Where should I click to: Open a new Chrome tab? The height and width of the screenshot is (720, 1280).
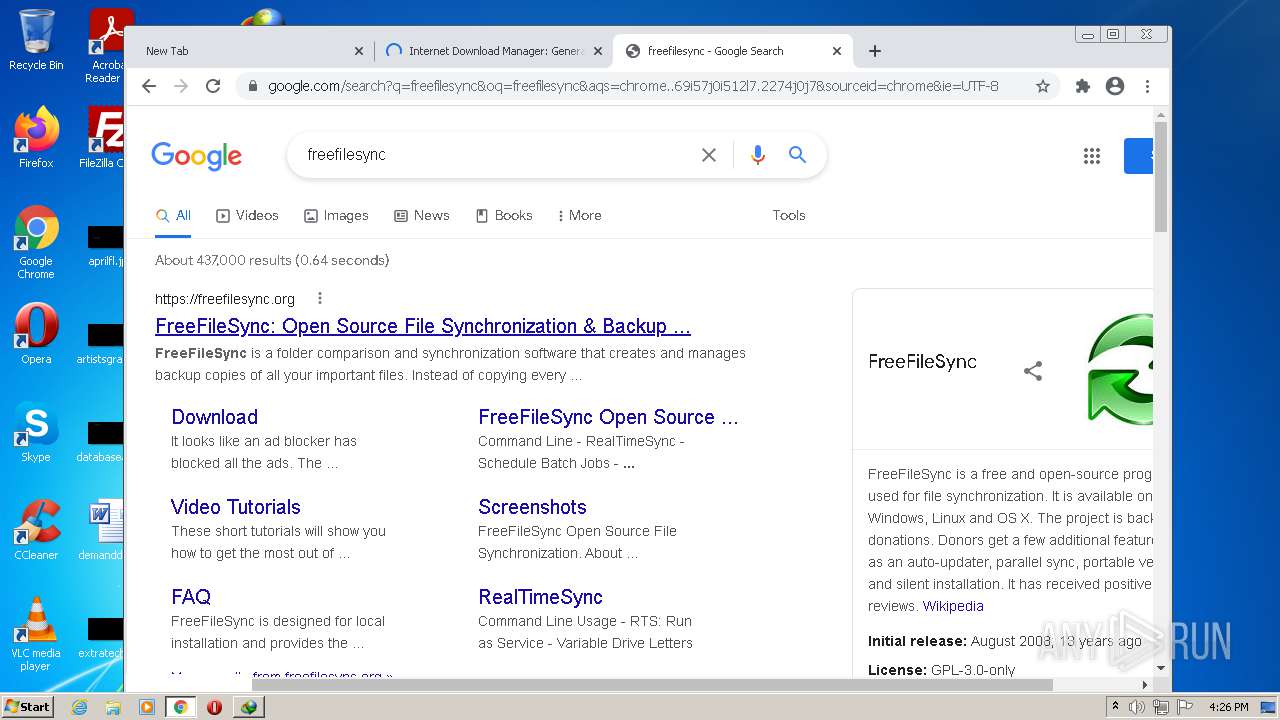click(x=875, y=51)
